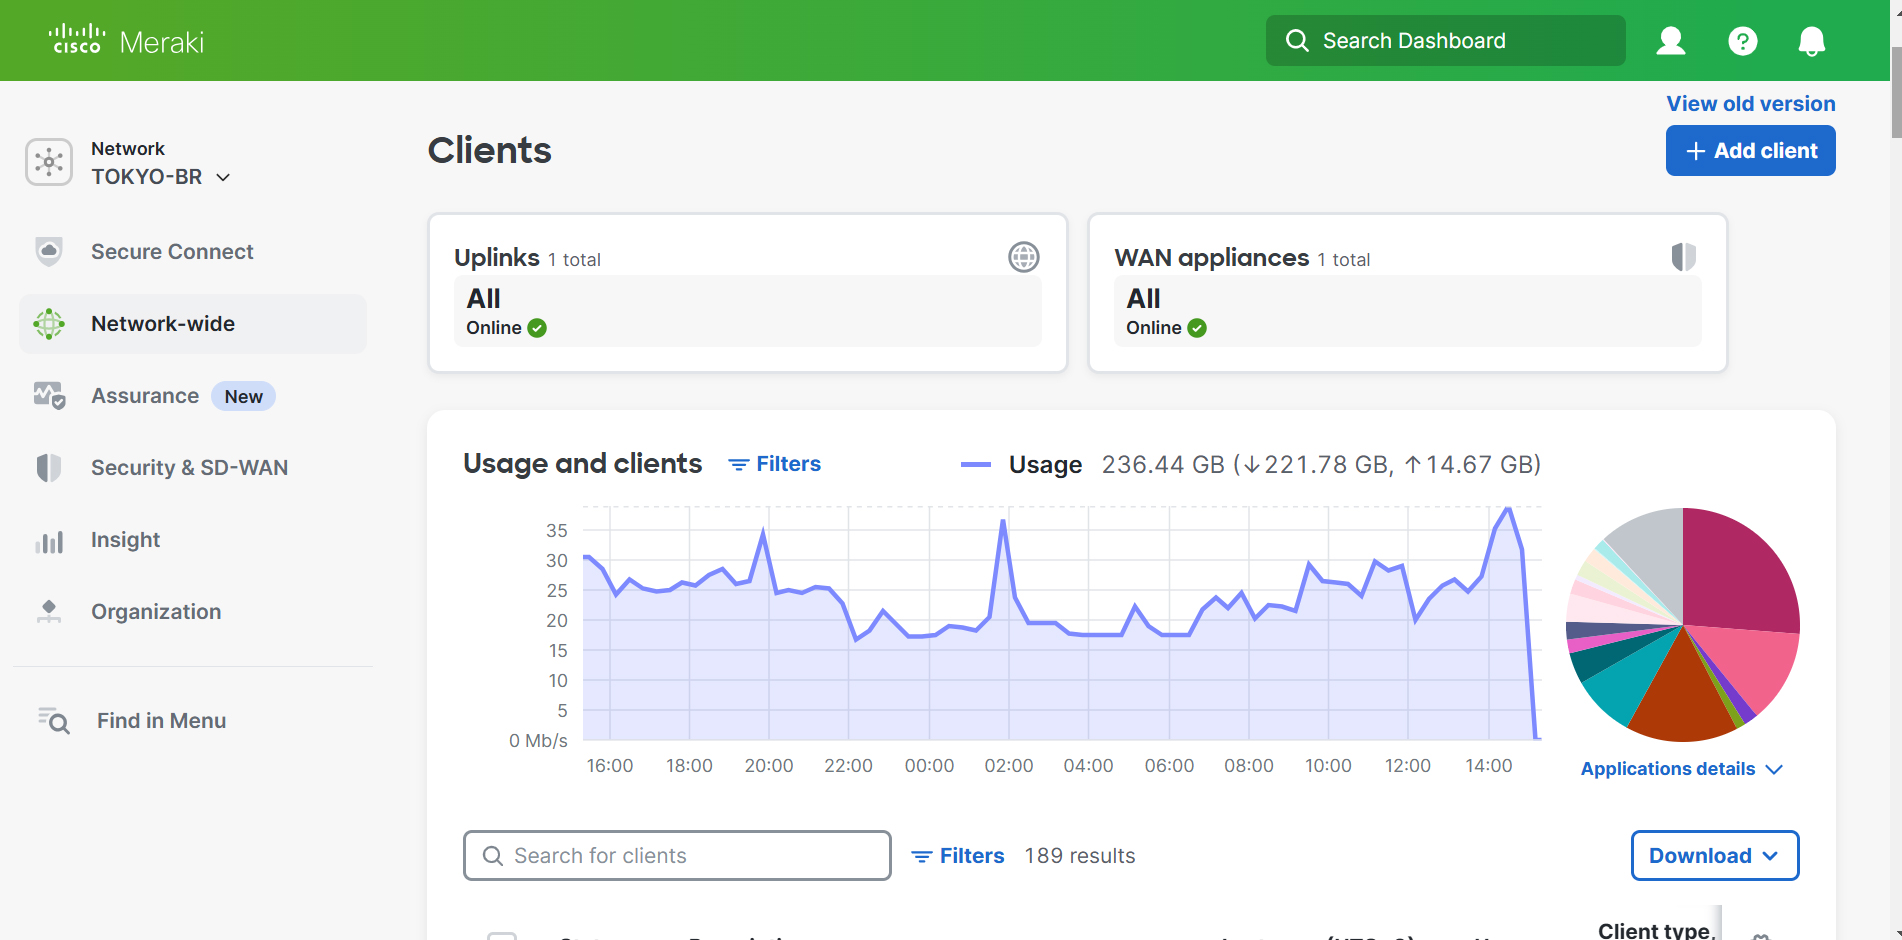
Task: Click the Cisco Meraki logo
Action: 126,41
